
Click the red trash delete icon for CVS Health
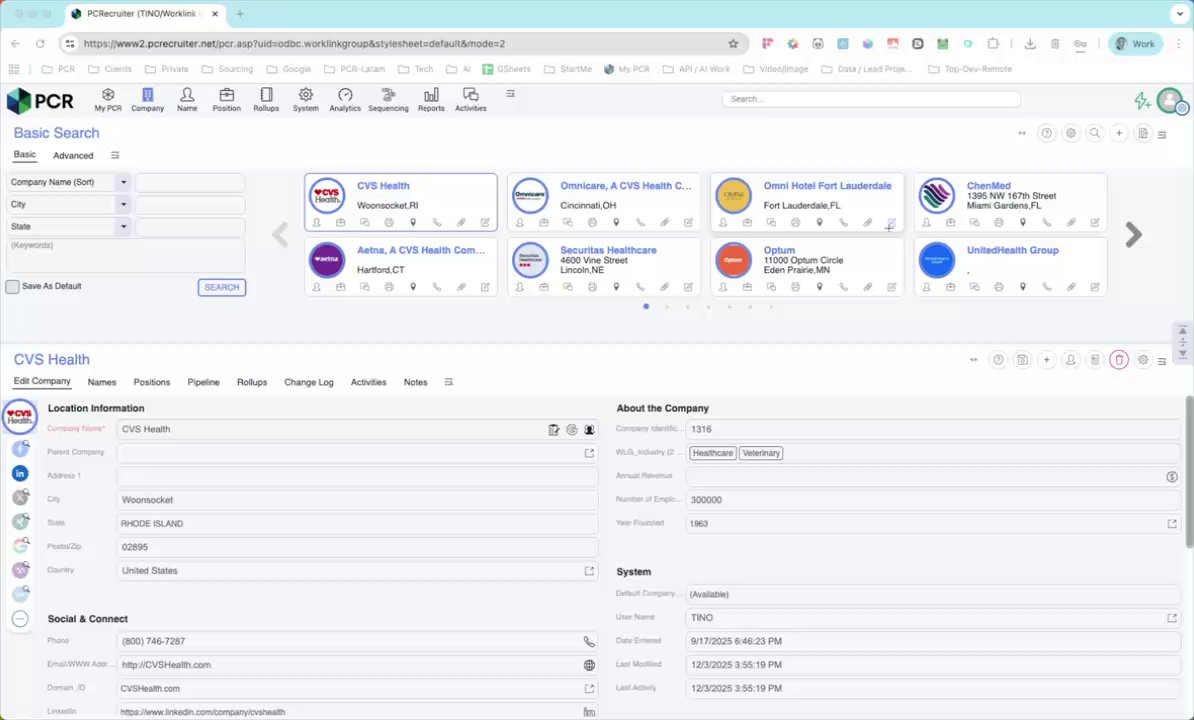coord(1119,360)
